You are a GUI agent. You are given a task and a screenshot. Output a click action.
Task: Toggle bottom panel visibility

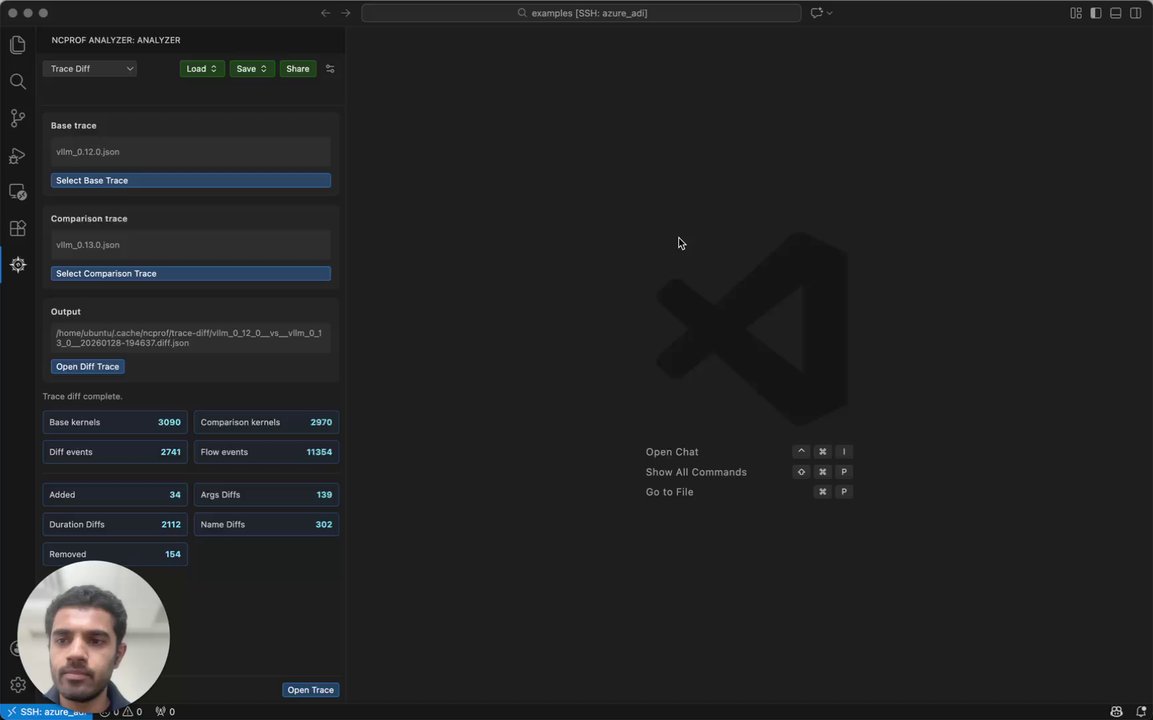pyautogui.click(x=1115, y=13)
